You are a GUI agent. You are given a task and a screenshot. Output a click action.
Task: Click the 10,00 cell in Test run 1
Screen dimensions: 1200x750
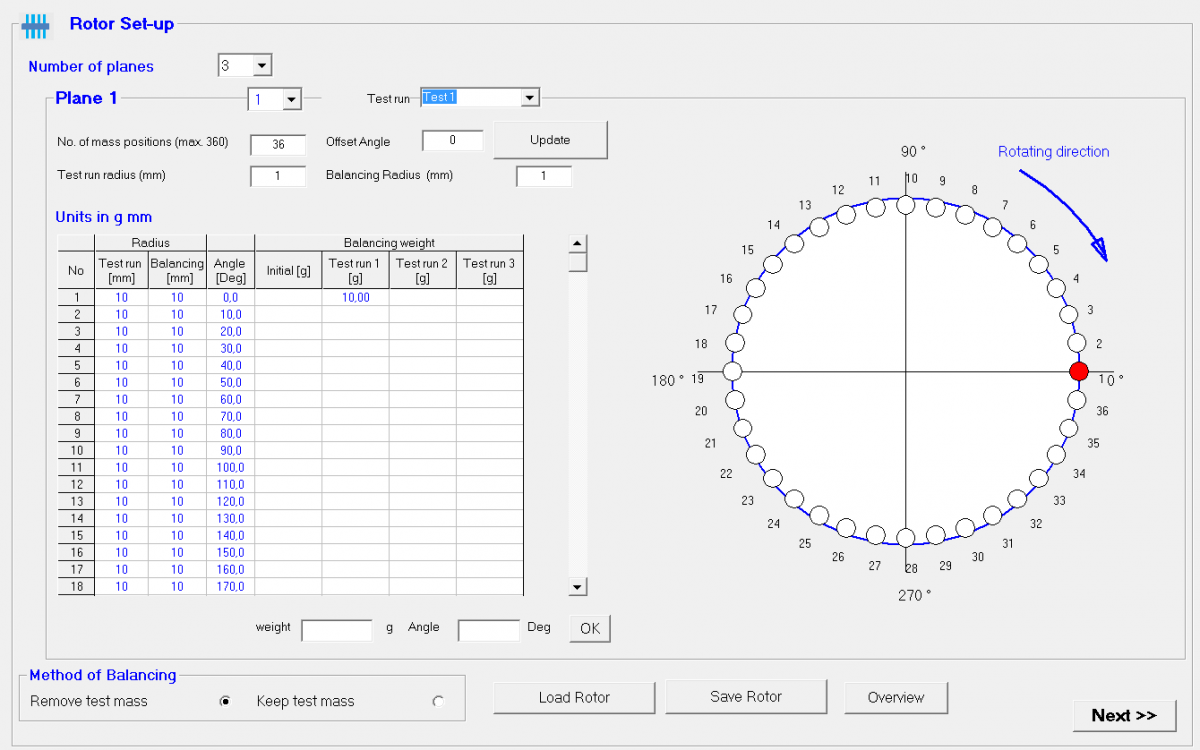[x=356, y=297]
